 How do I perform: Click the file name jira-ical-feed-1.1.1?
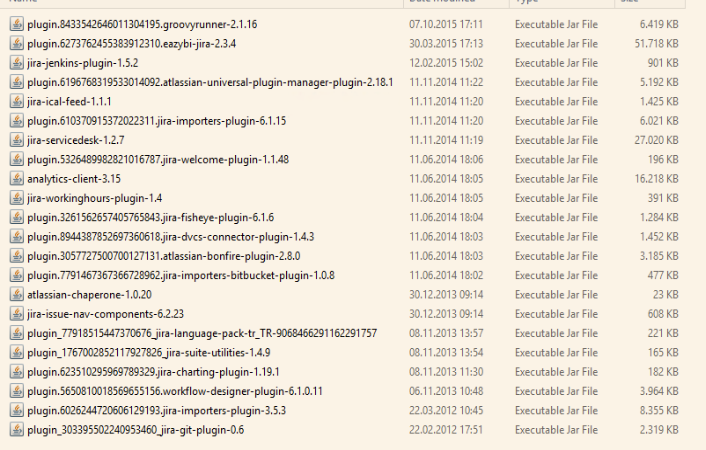[69, 102]
